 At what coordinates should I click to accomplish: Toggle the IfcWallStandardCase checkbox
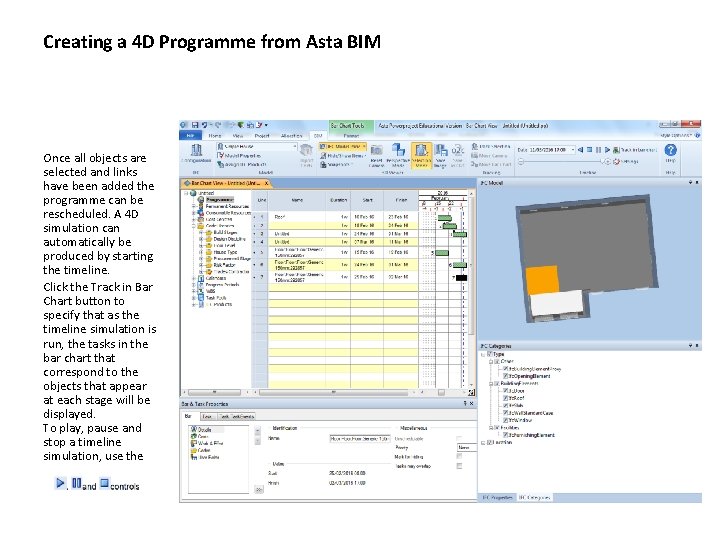(x=506, y=412)
